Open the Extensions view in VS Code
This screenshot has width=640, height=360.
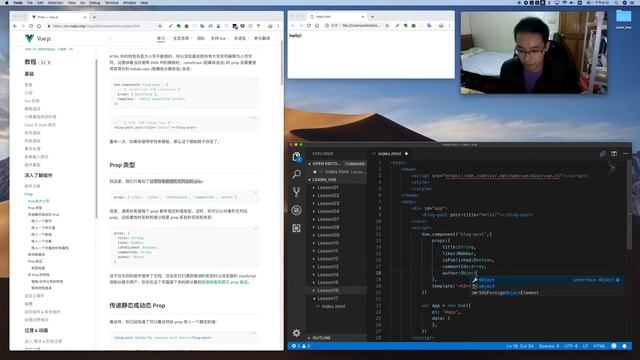297,228
